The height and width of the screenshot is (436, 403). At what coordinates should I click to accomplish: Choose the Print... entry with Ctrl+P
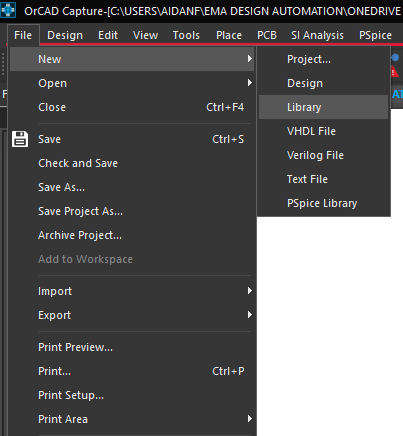coord(132,371)
